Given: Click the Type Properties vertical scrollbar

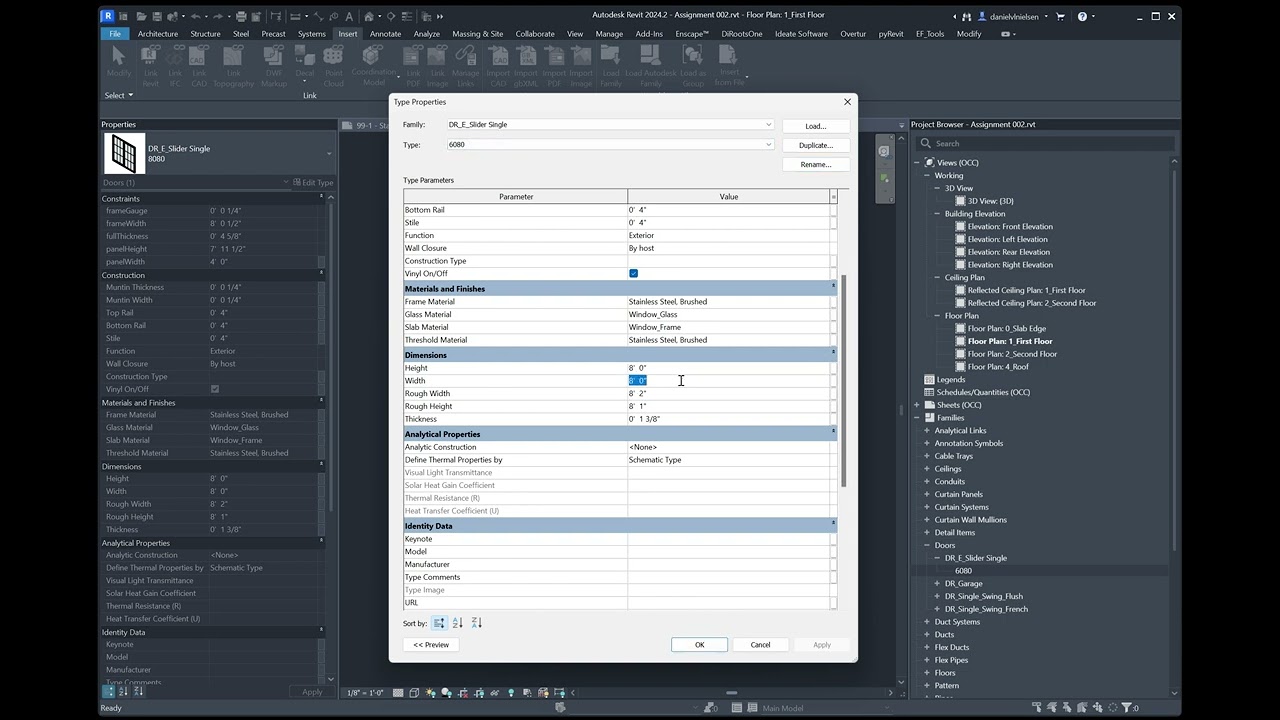Looking at the screenshot, I should click(x=844, y=381).
